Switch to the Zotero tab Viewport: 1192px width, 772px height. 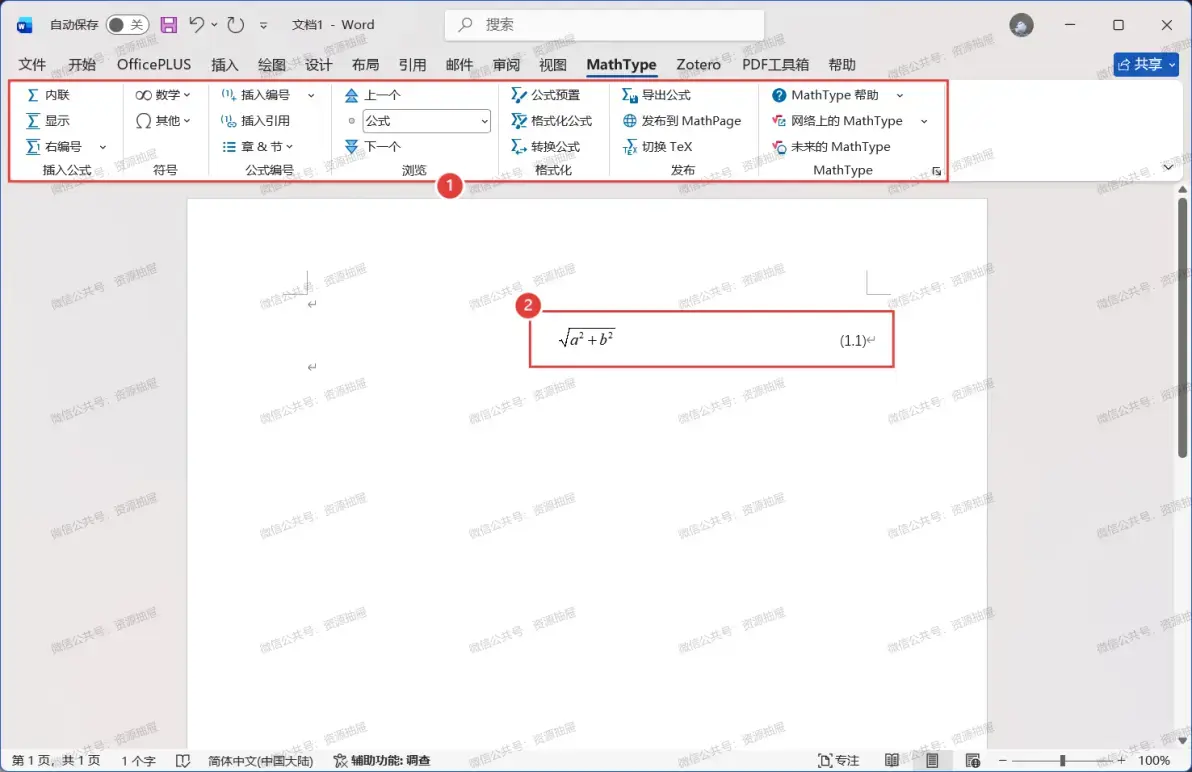pyautogui.click(x=698, y=65)
